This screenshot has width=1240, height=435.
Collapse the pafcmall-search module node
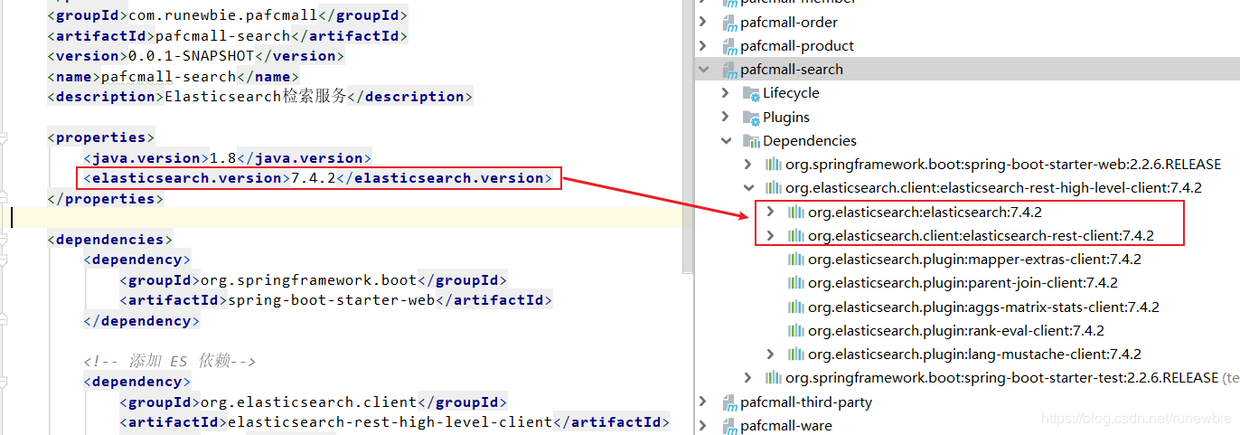click(704, 70)
